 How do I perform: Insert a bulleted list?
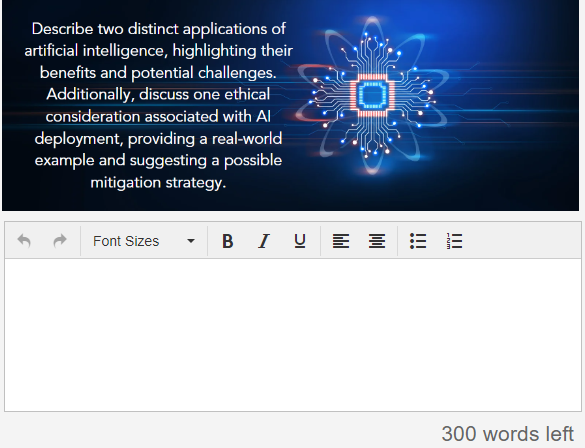click(418, 241)
